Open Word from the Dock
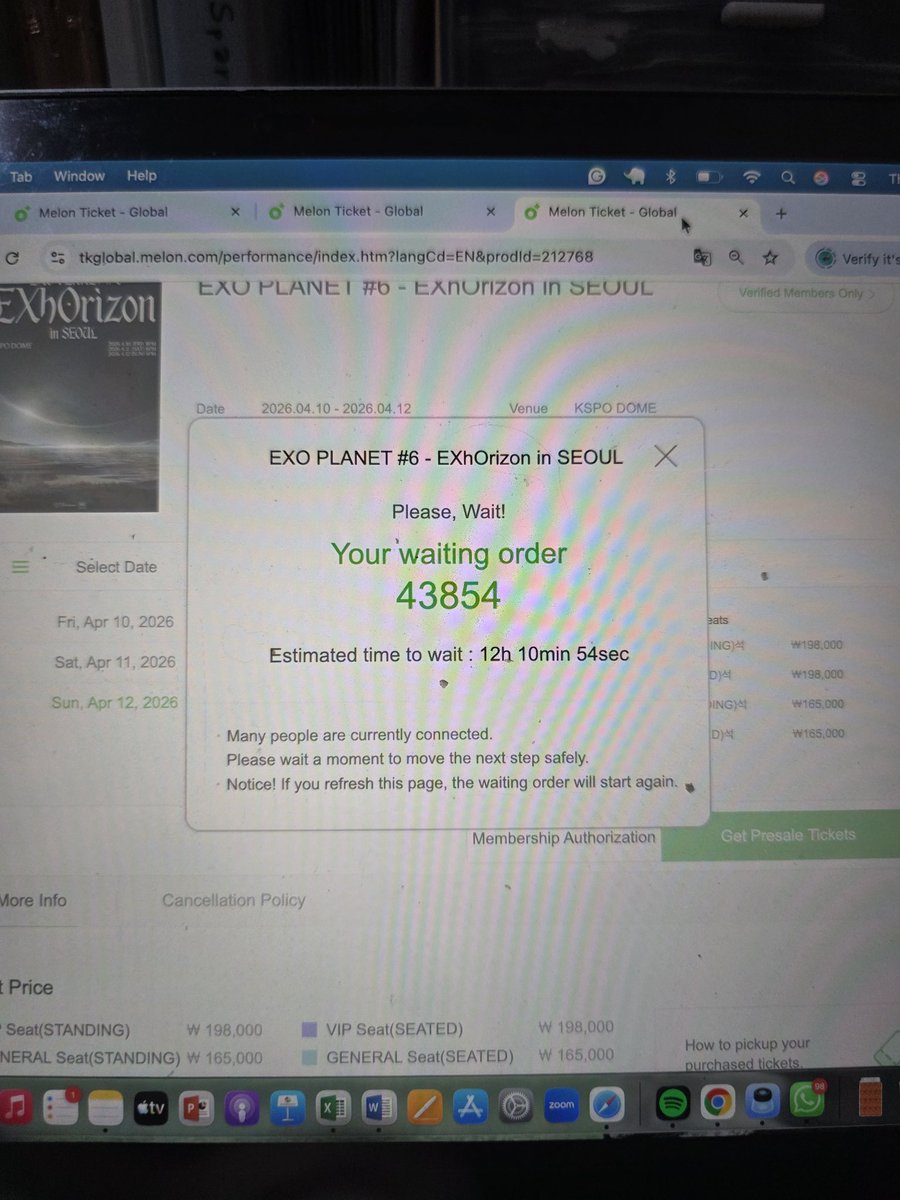The height and width of the screenshot is (1200, 900). [379, 1107]
